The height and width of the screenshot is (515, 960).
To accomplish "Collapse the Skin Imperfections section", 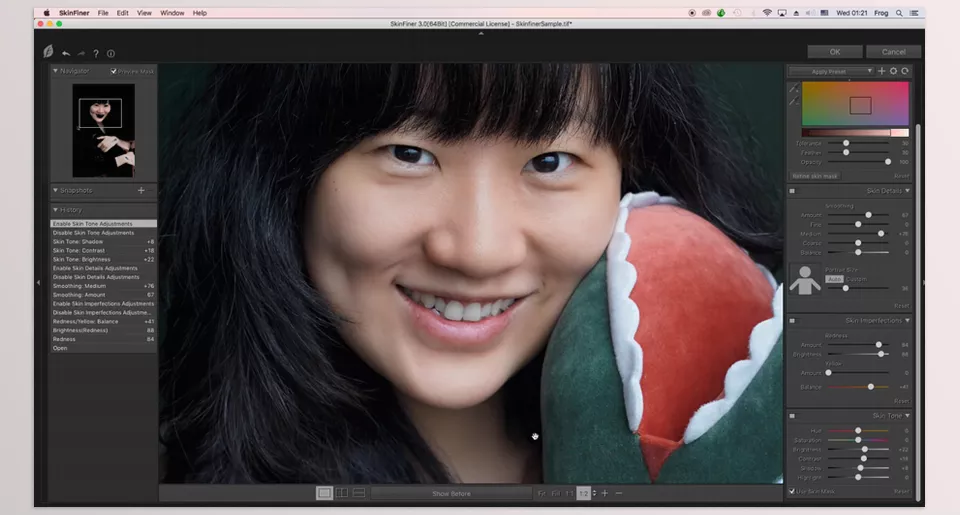I will (x=907, y=320).
